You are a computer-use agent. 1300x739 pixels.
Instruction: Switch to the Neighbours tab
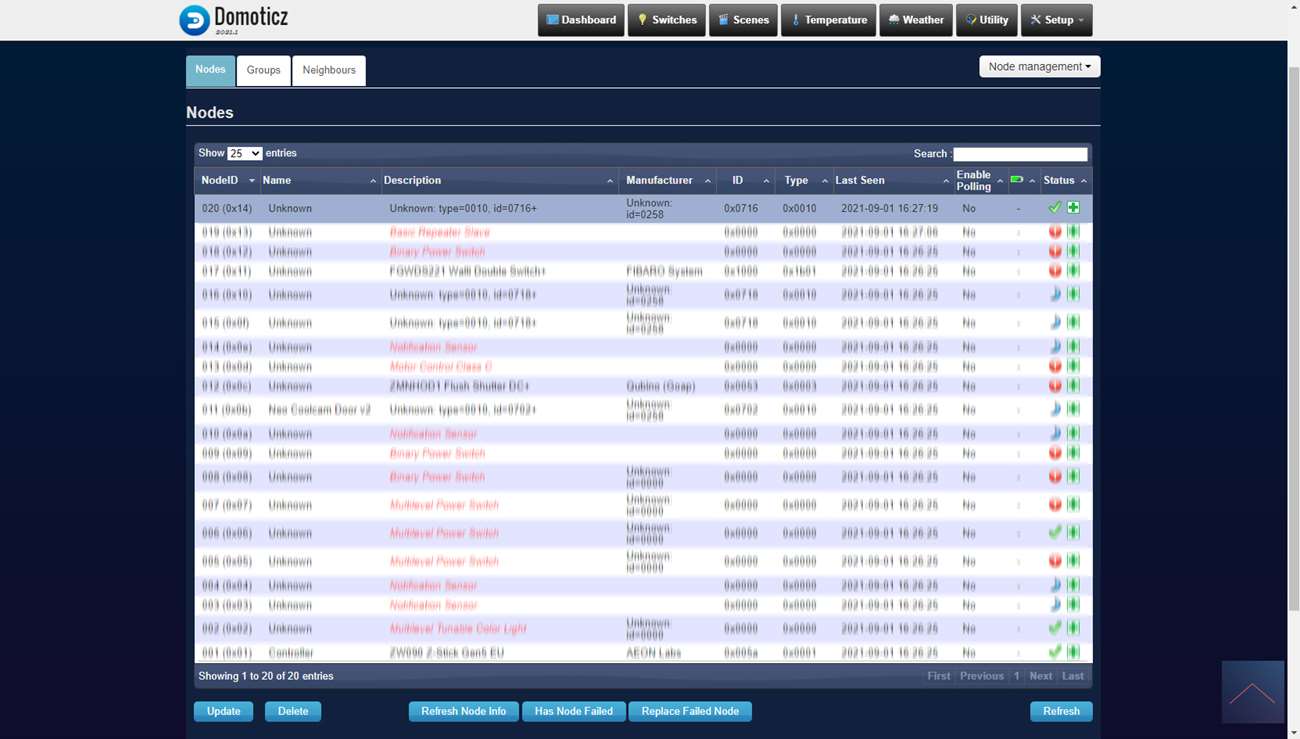coord(329,70)
